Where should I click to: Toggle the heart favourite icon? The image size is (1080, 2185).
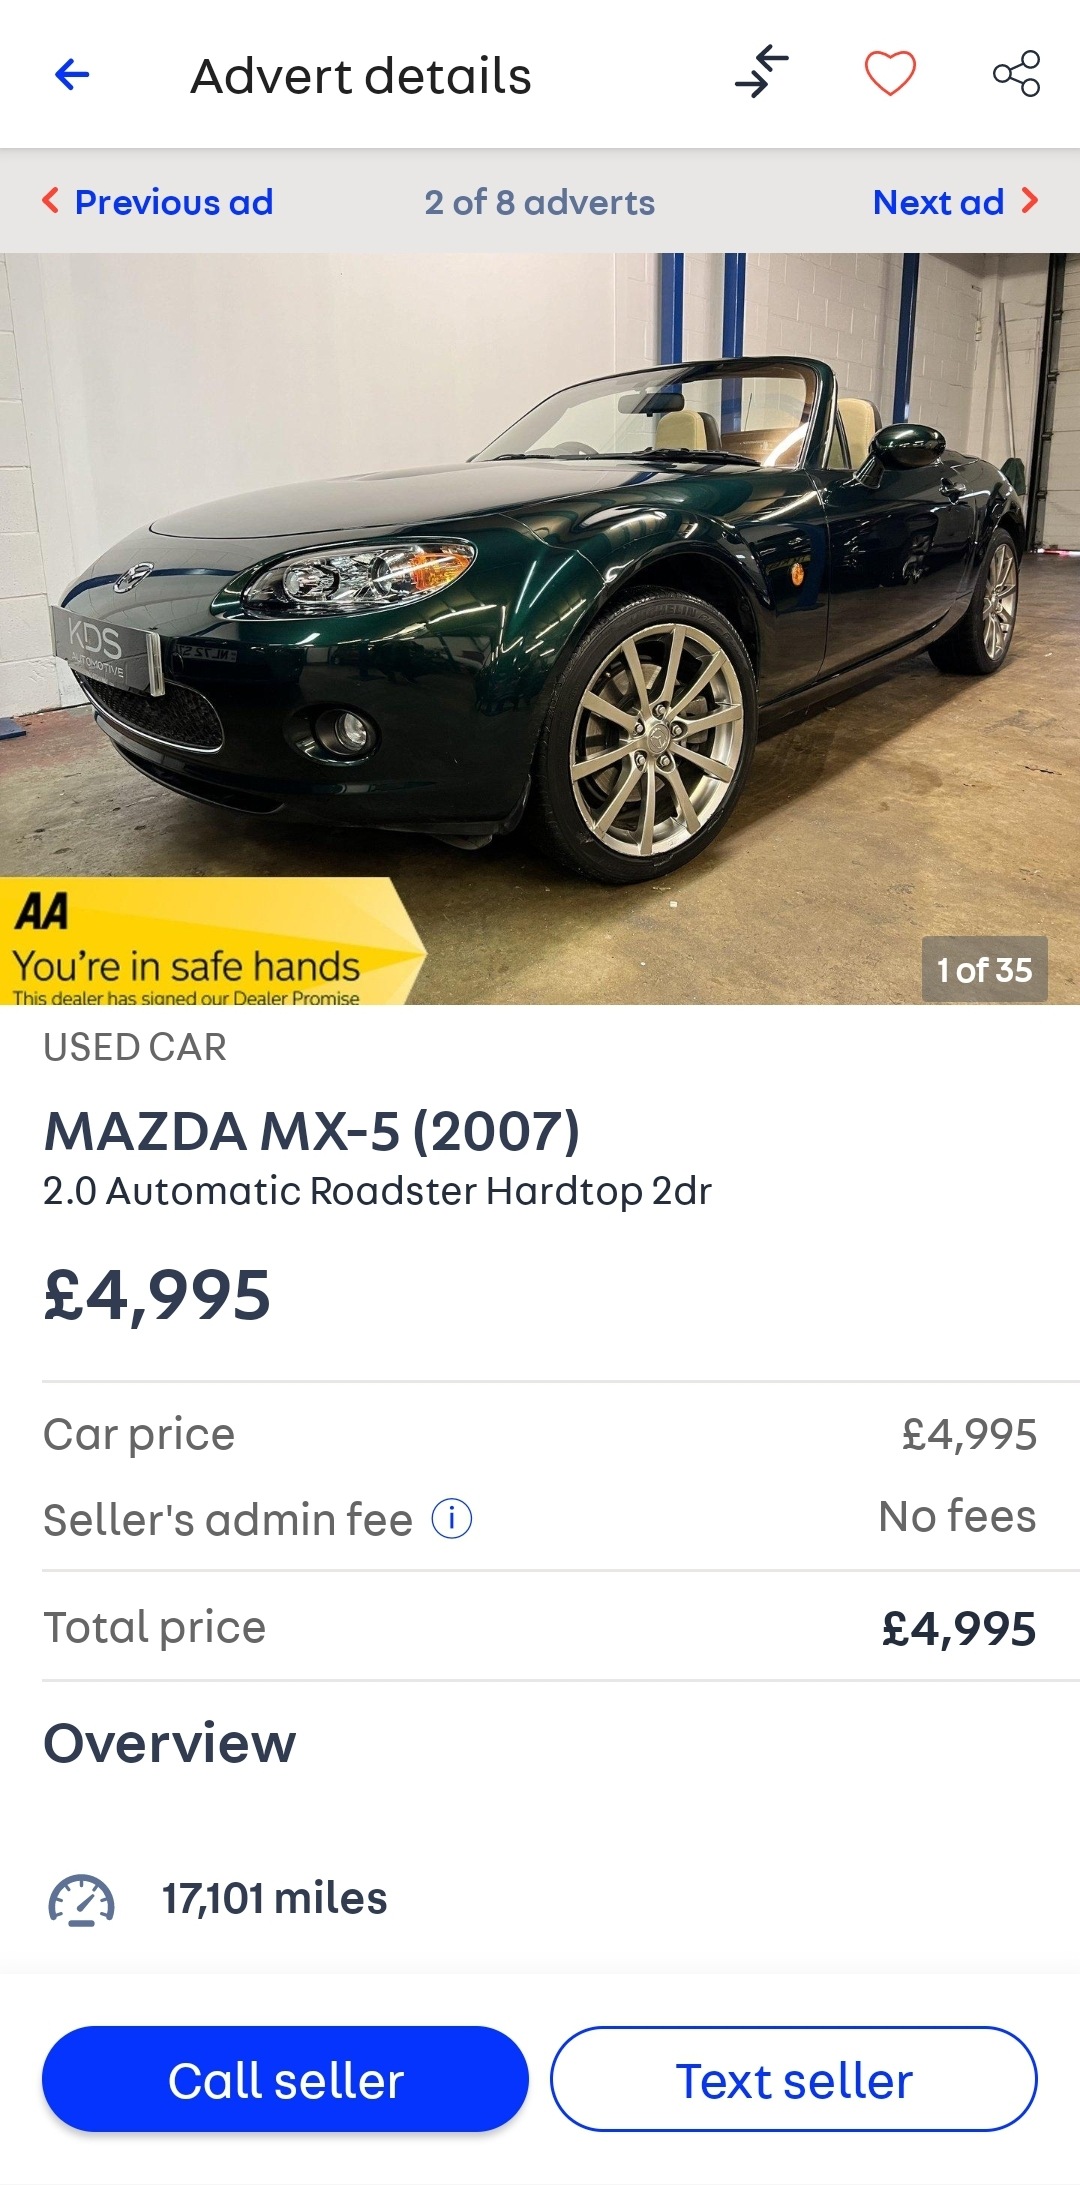tap(890, 73)
